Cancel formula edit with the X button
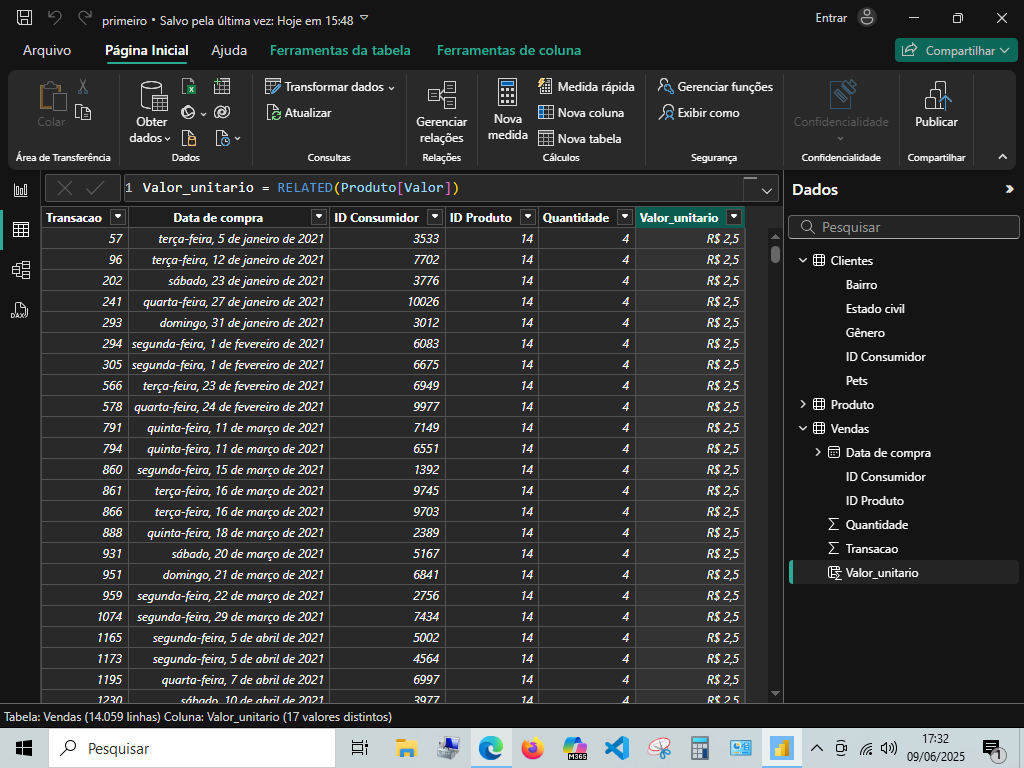Viewport: 1024px width, 768px height. coord(65,188)
